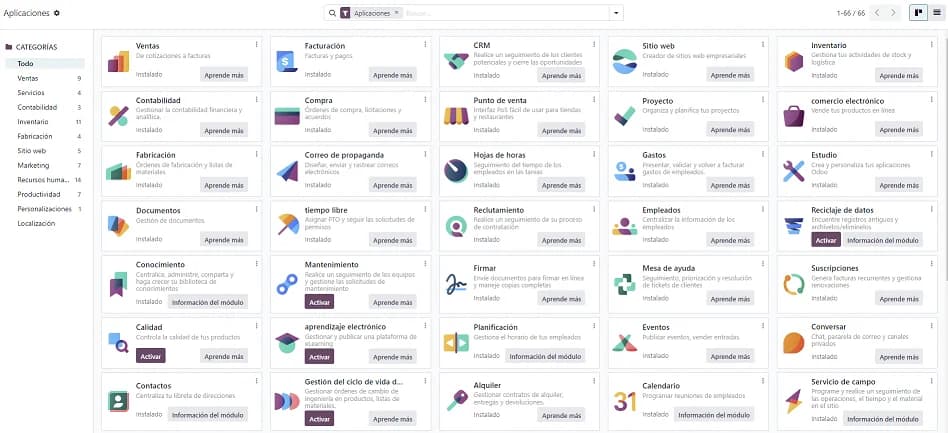948x433 pixels.
Task: Click the Punto de venta app icon
Action: 456,116
